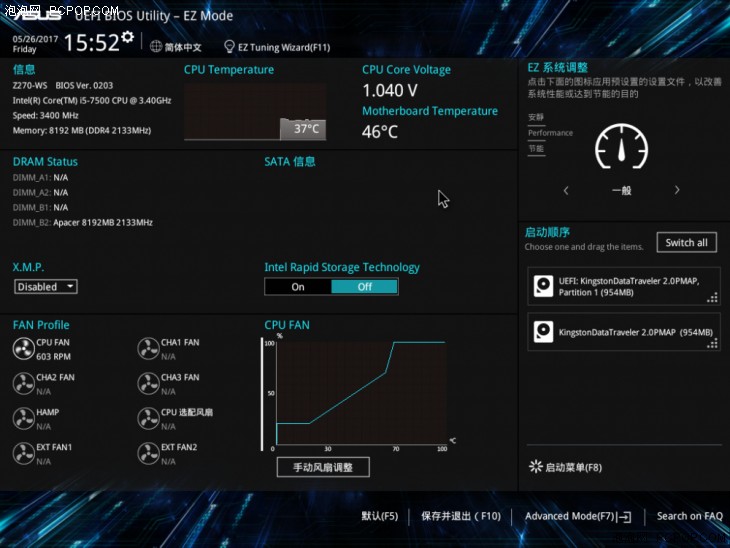Grab the drag handle on second Kingston entry

click(712, 344)
